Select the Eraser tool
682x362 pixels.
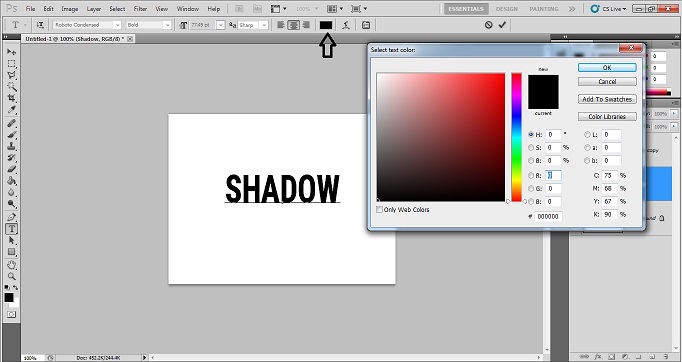(x=11, y=169)
